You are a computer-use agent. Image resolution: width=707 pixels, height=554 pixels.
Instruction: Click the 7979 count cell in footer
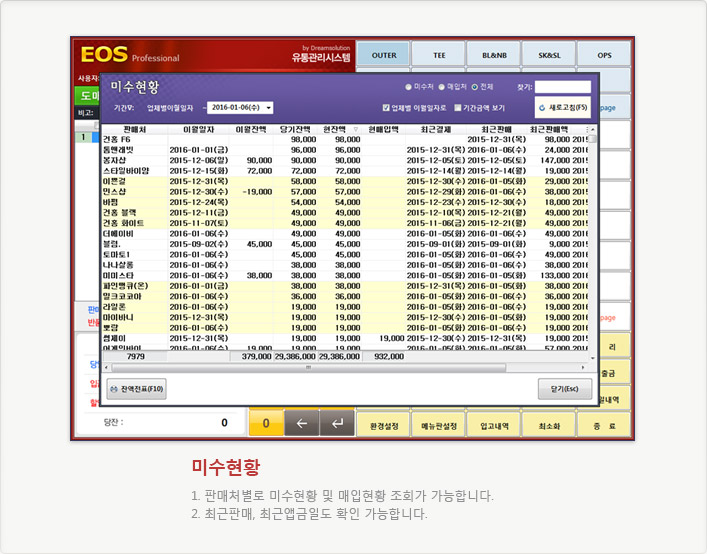click(135, 357)
